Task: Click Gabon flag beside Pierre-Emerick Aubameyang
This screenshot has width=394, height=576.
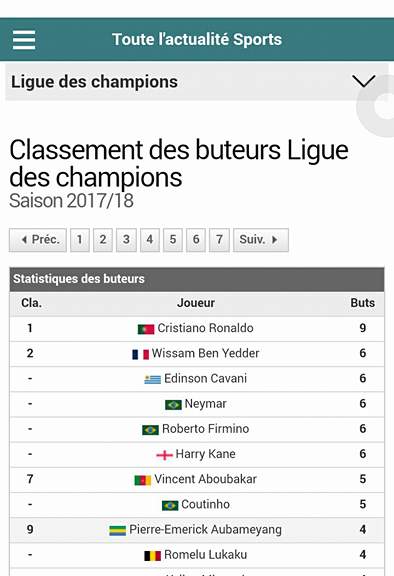Action: pos(118,530)
